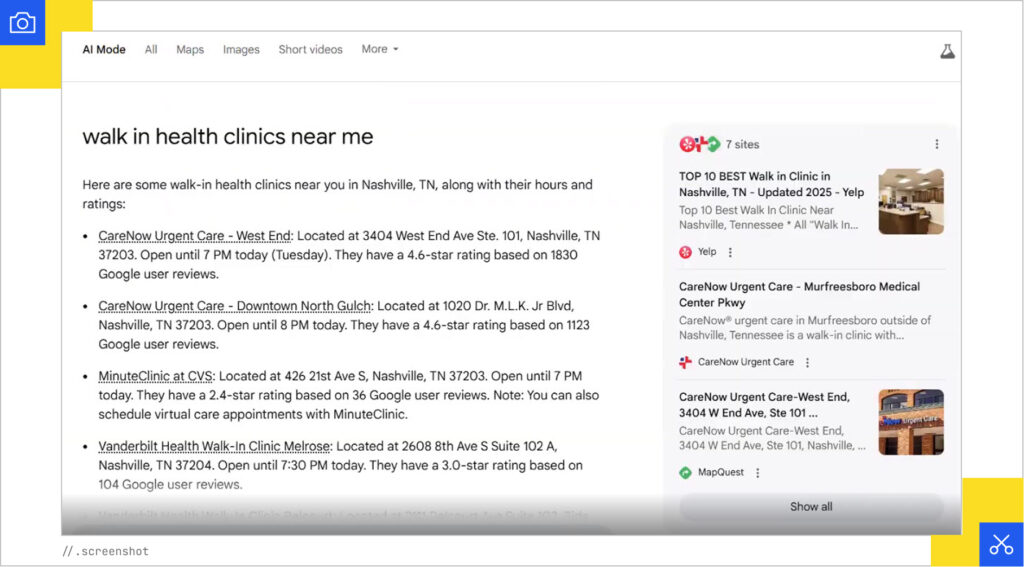Click the Yelp result clinic interior thumbnail
This screenshot has width=1024, height=567.
[x=911, y=201]
